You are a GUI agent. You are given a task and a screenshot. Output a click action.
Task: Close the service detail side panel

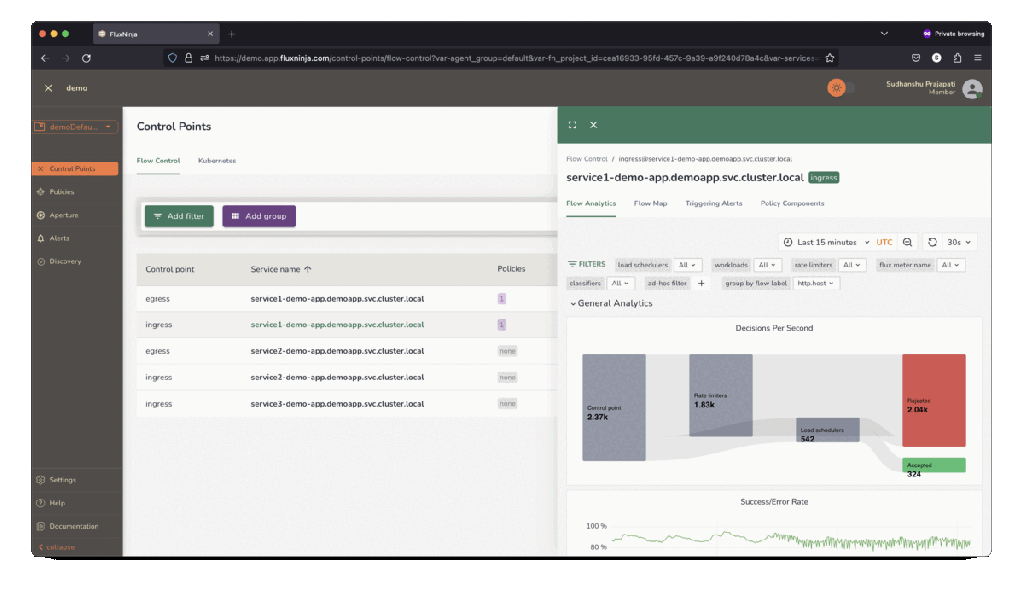[x=593, y=125]
